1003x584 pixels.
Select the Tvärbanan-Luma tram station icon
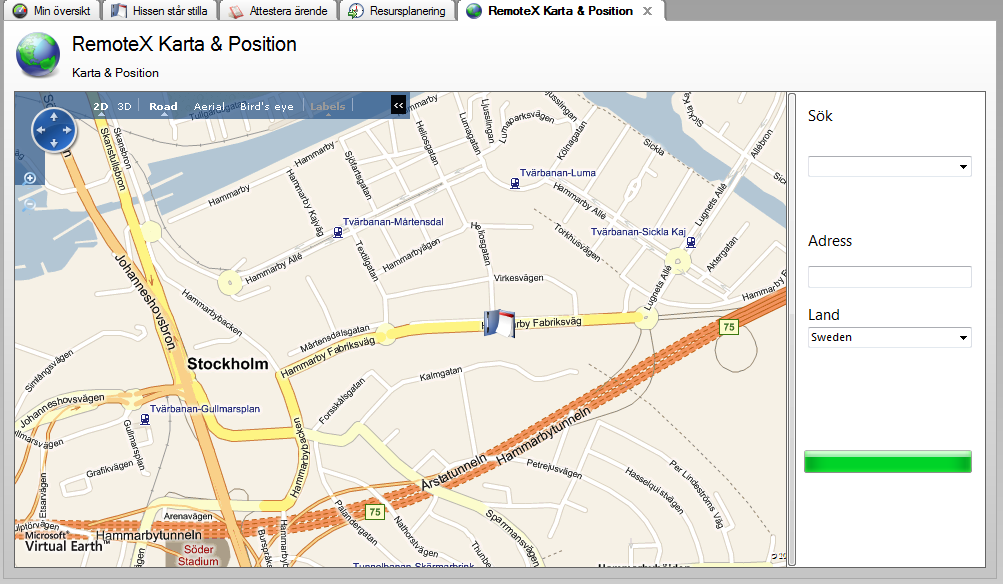515,184
